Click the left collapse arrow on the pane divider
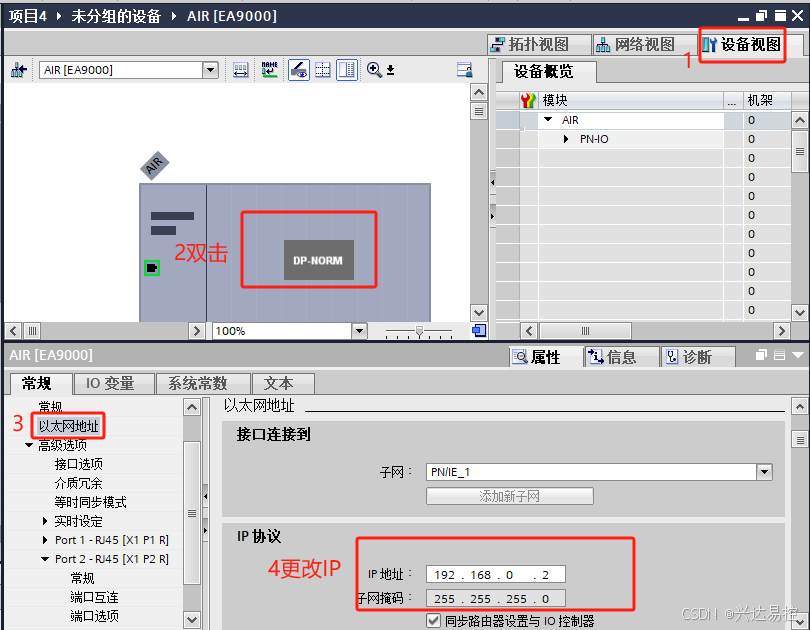The height and width of the screenshot is (630, 810). 493,182
